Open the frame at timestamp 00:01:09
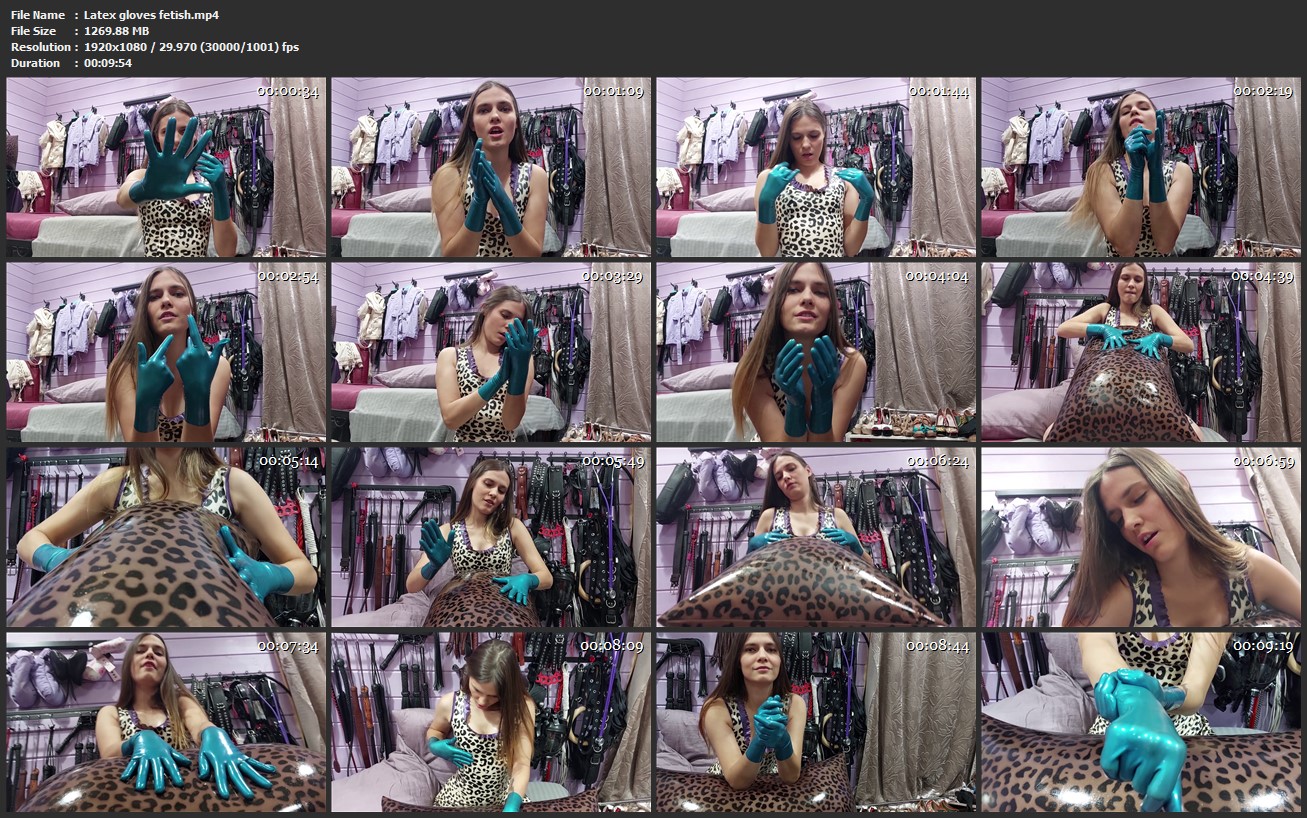The height and width of the screenshot is (818, 1307). pos(491,167)
